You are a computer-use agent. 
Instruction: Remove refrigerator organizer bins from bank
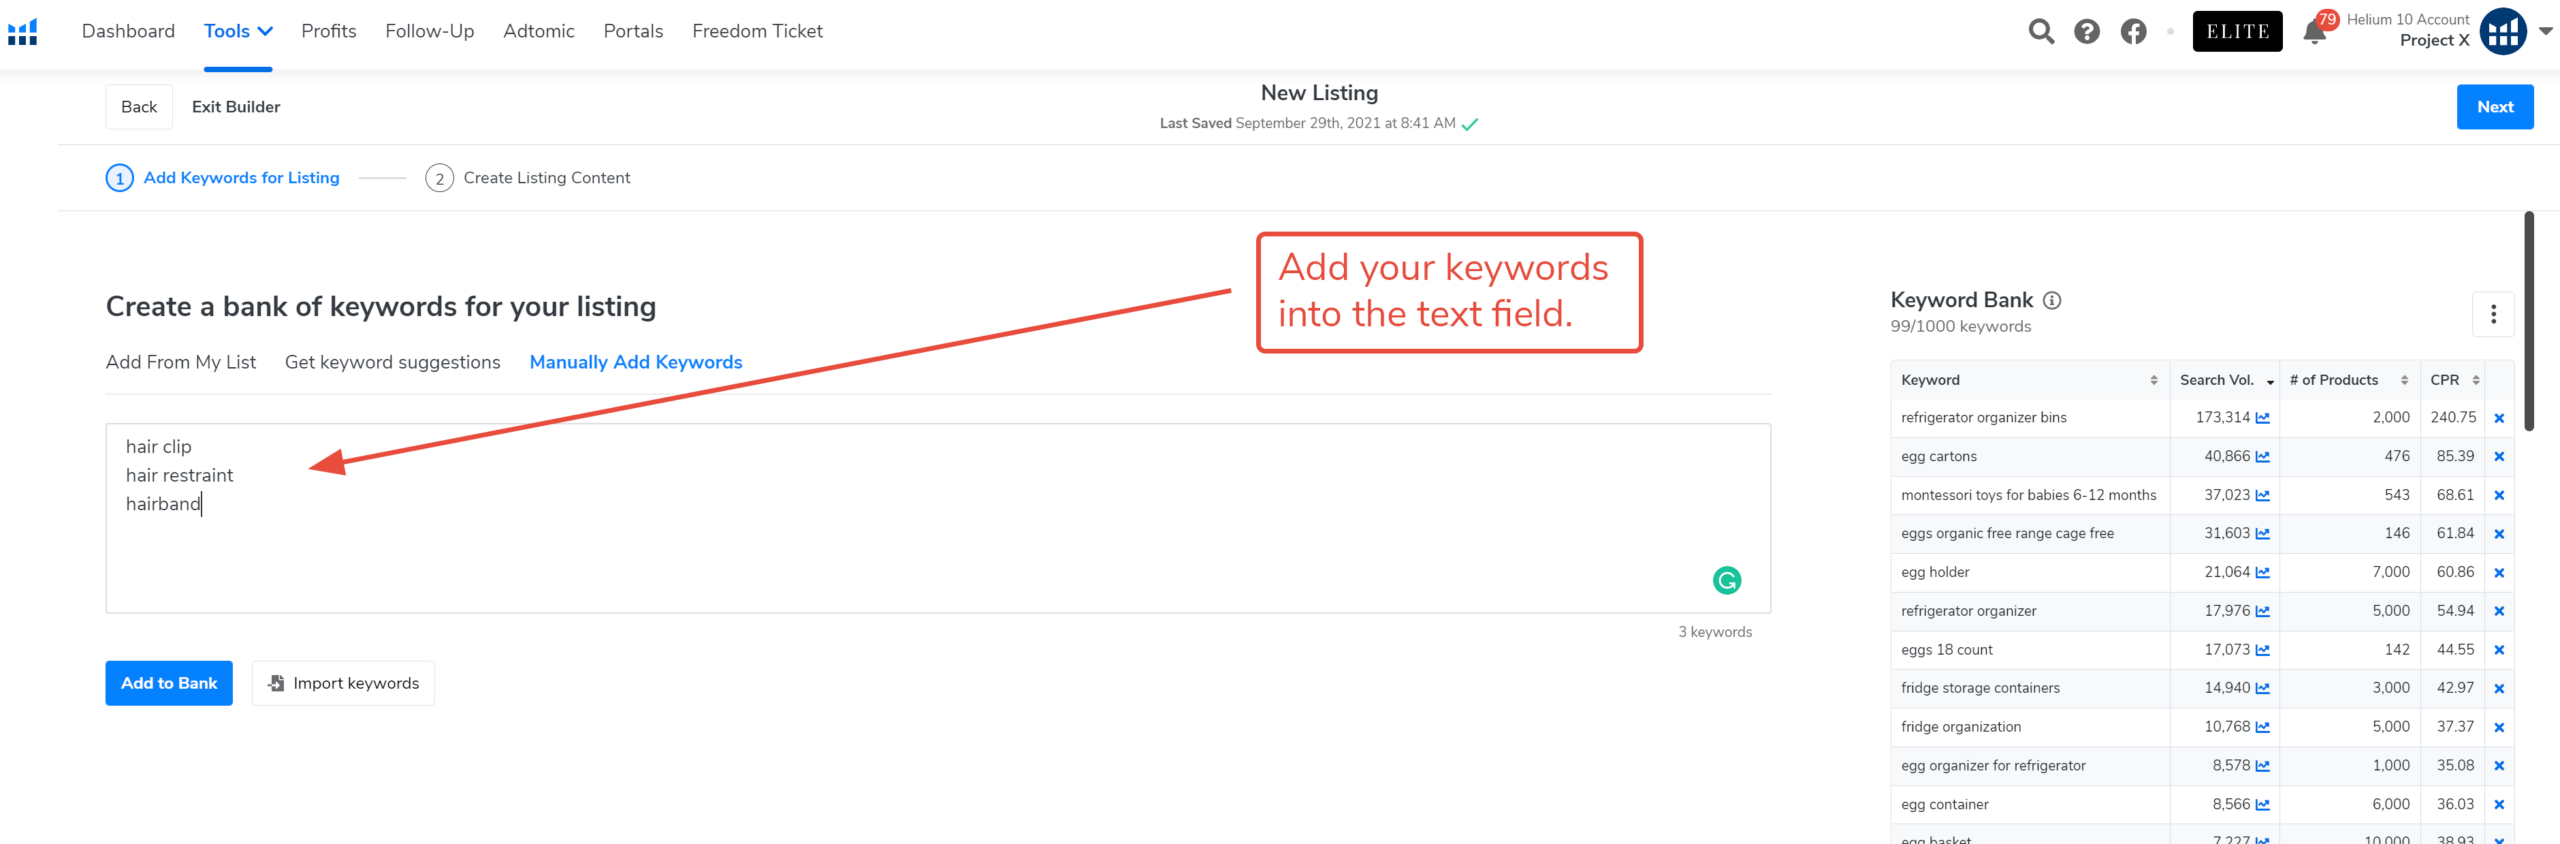click(x=2499, y=418)
